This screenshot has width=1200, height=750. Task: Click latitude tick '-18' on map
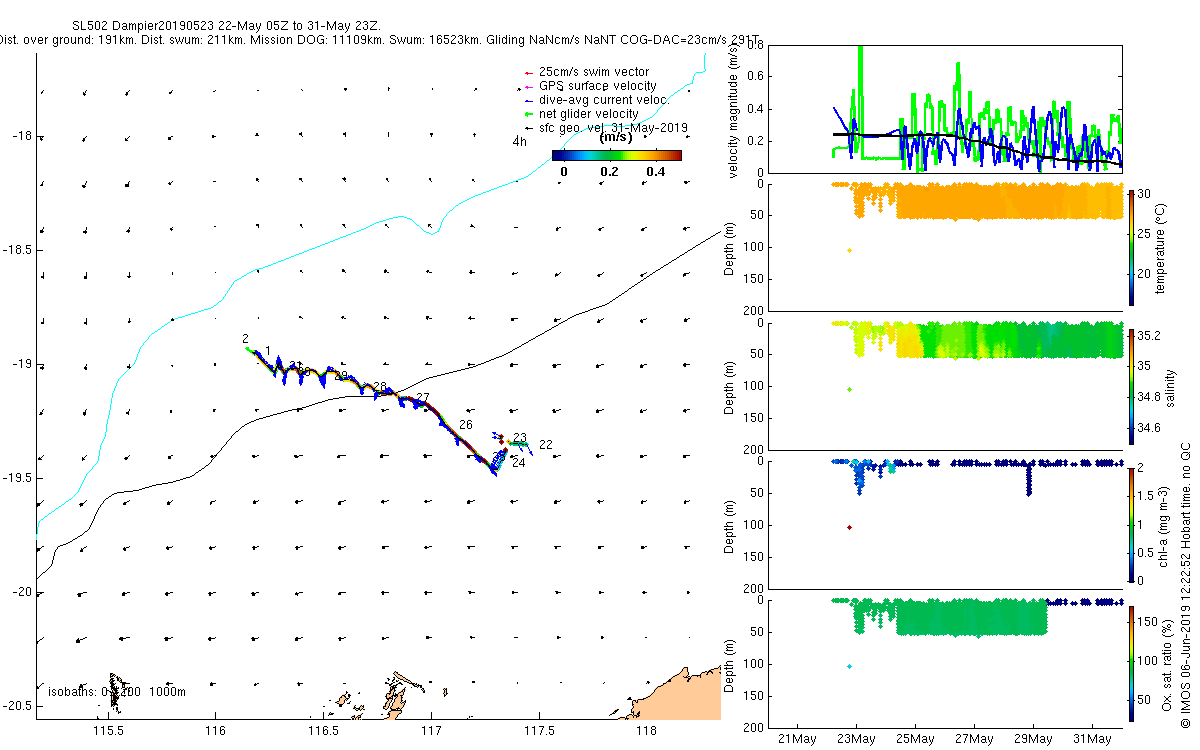pyautogui.click(x=20, y=137)
